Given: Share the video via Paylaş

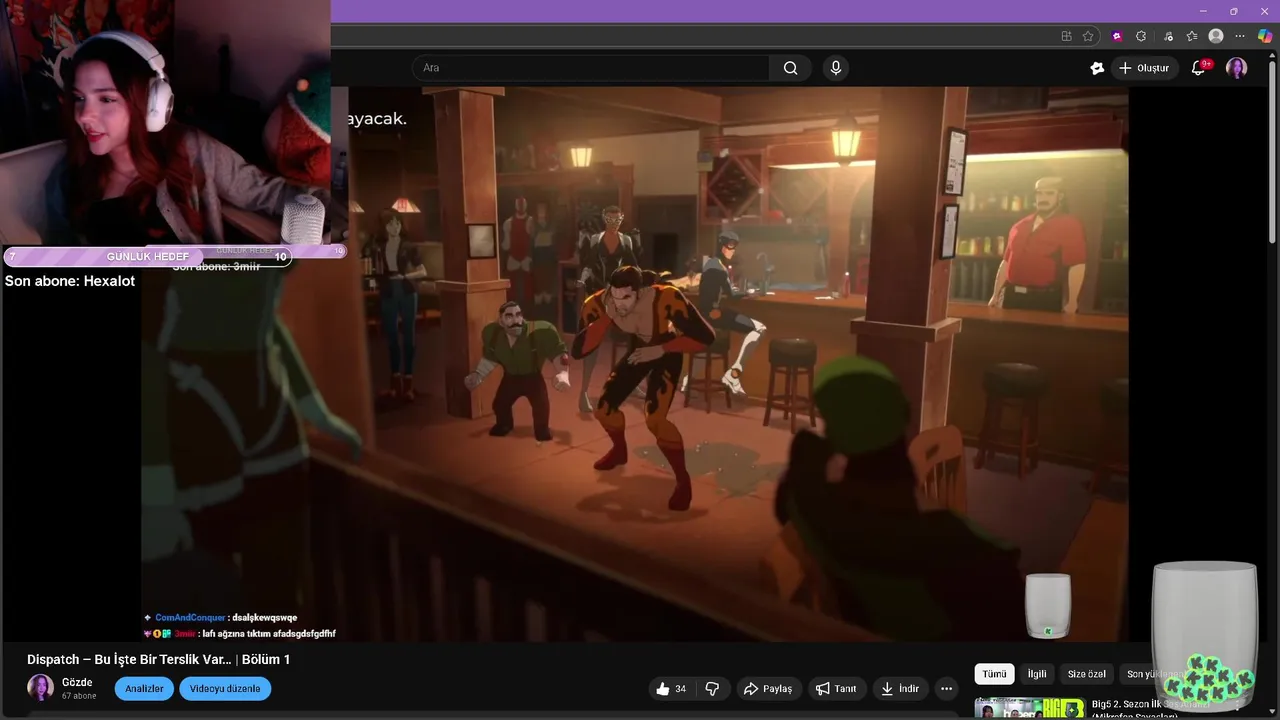Looking at the screenshot, I should click(x=768, y=689).
